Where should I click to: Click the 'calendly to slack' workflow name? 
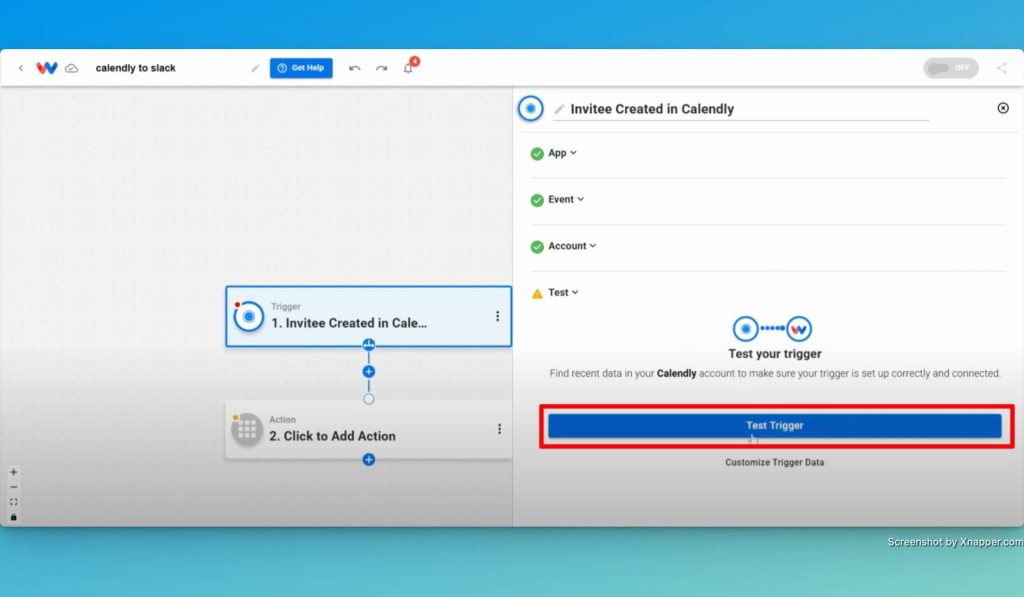[x=136, y=68]
